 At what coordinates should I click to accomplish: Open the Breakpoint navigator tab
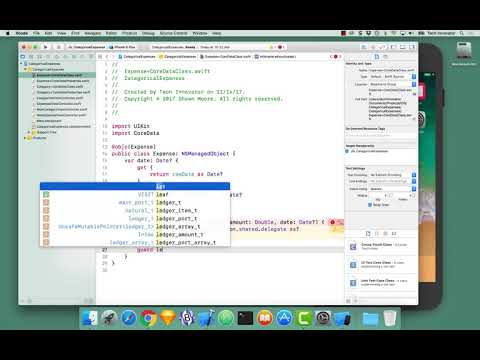coord(83,57)
